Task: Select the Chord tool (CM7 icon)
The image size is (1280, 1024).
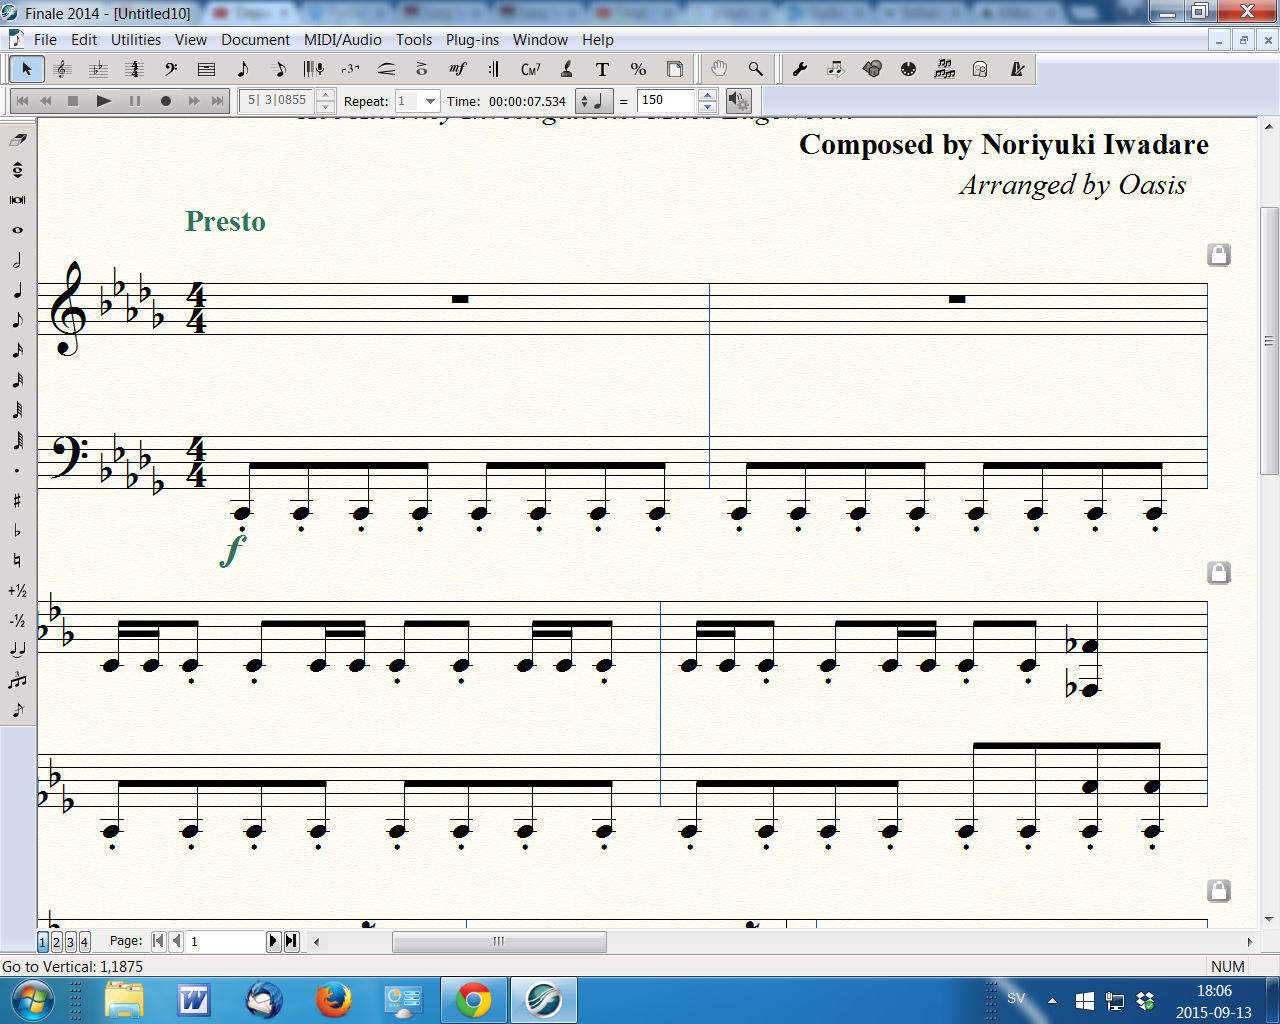Action: (x=530, y=69)
